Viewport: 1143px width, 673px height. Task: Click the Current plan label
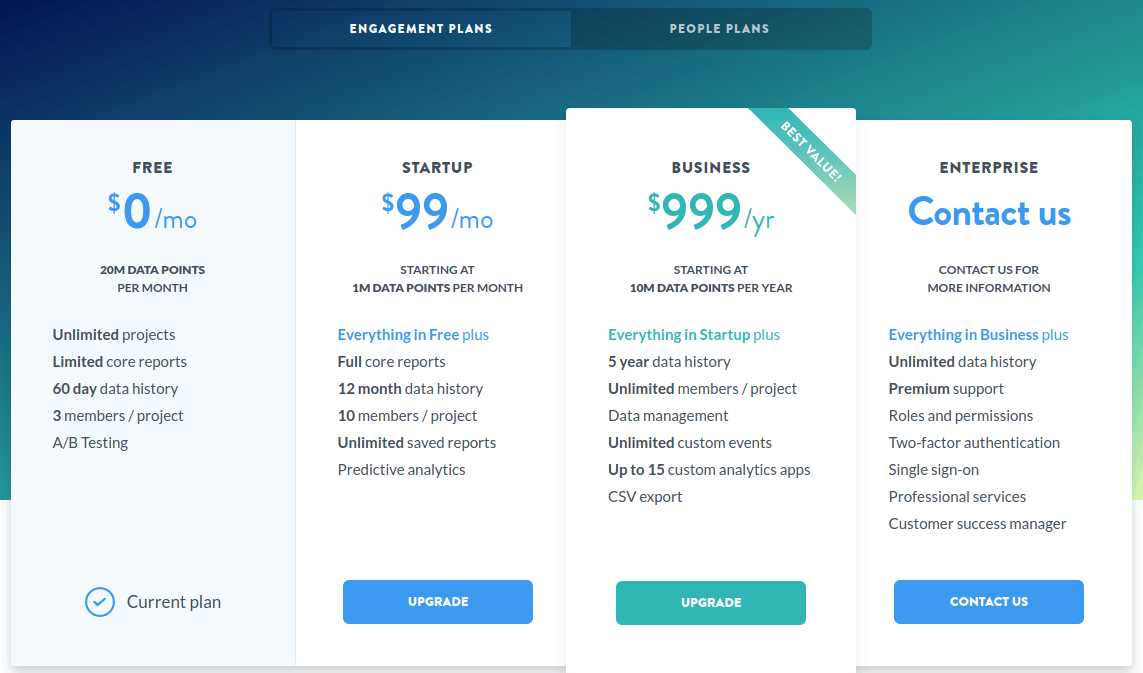[x=173, y=602]
